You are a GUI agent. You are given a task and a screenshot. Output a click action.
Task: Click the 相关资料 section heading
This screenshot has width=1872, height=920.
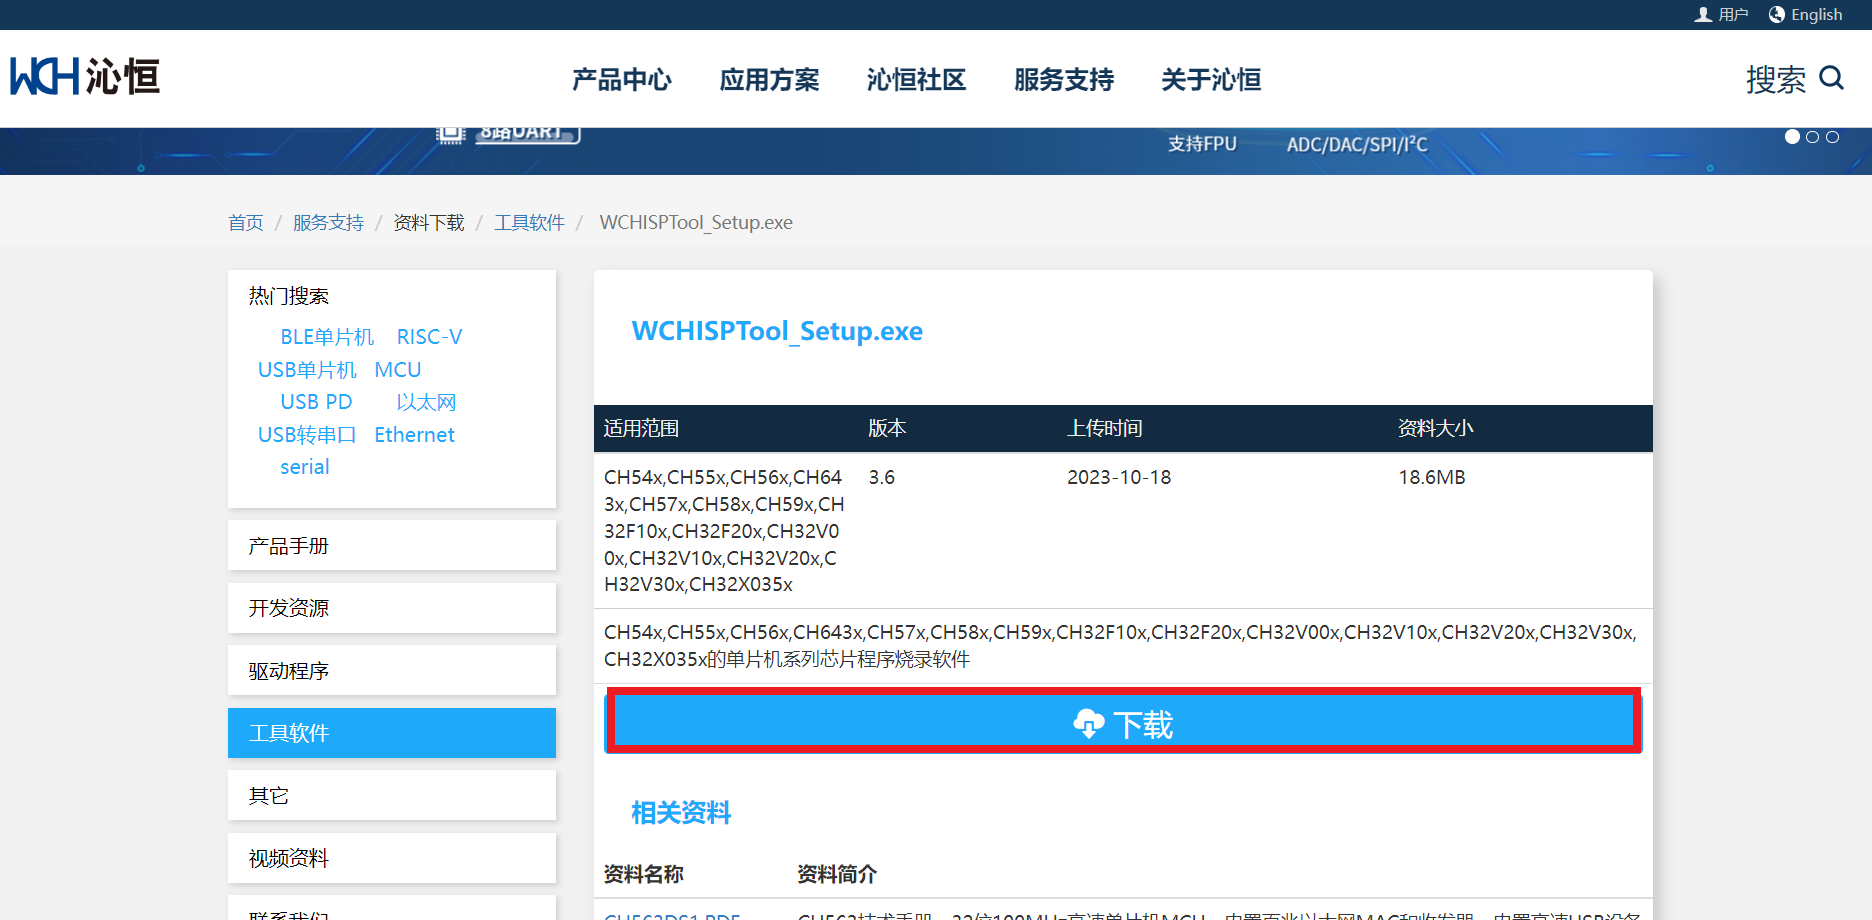pos(681,812)
